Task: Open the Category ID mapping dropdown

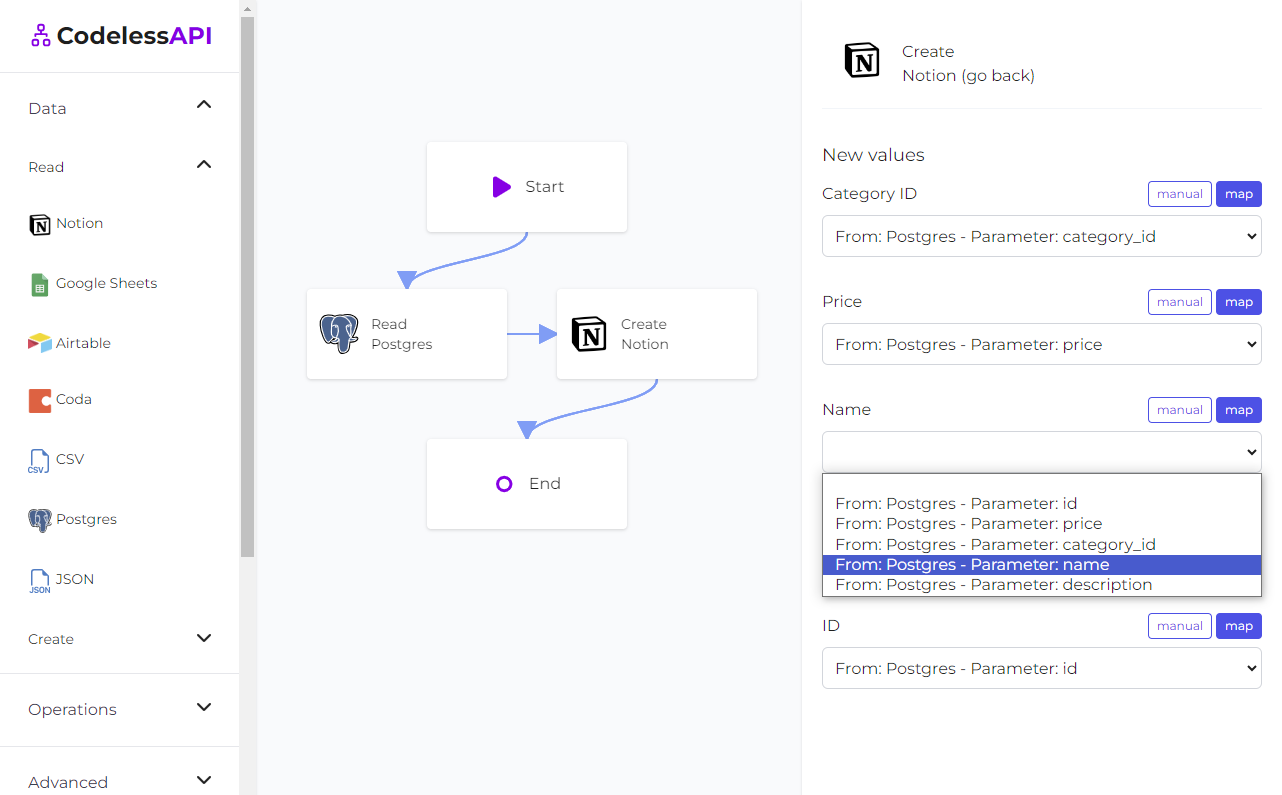Action: (1041, 237)
